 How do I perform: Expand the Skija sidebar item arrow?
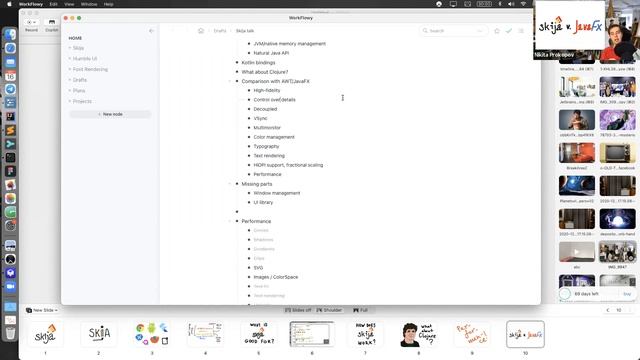[x=70, y=48]
